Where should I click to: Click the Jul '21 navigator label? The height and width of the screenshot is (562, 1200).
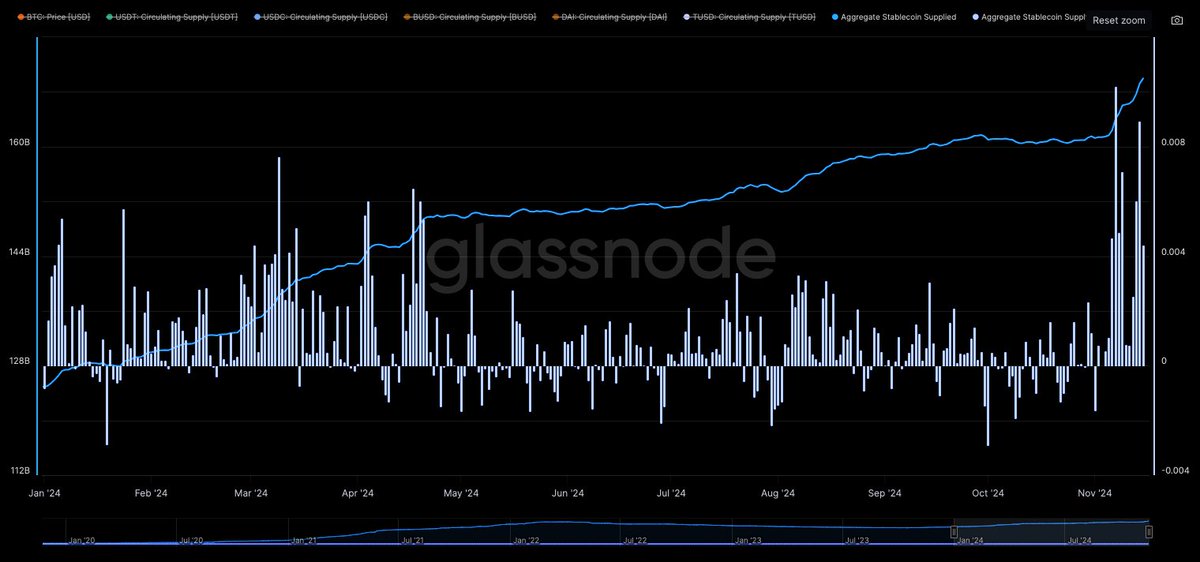(x=413, y=540)
